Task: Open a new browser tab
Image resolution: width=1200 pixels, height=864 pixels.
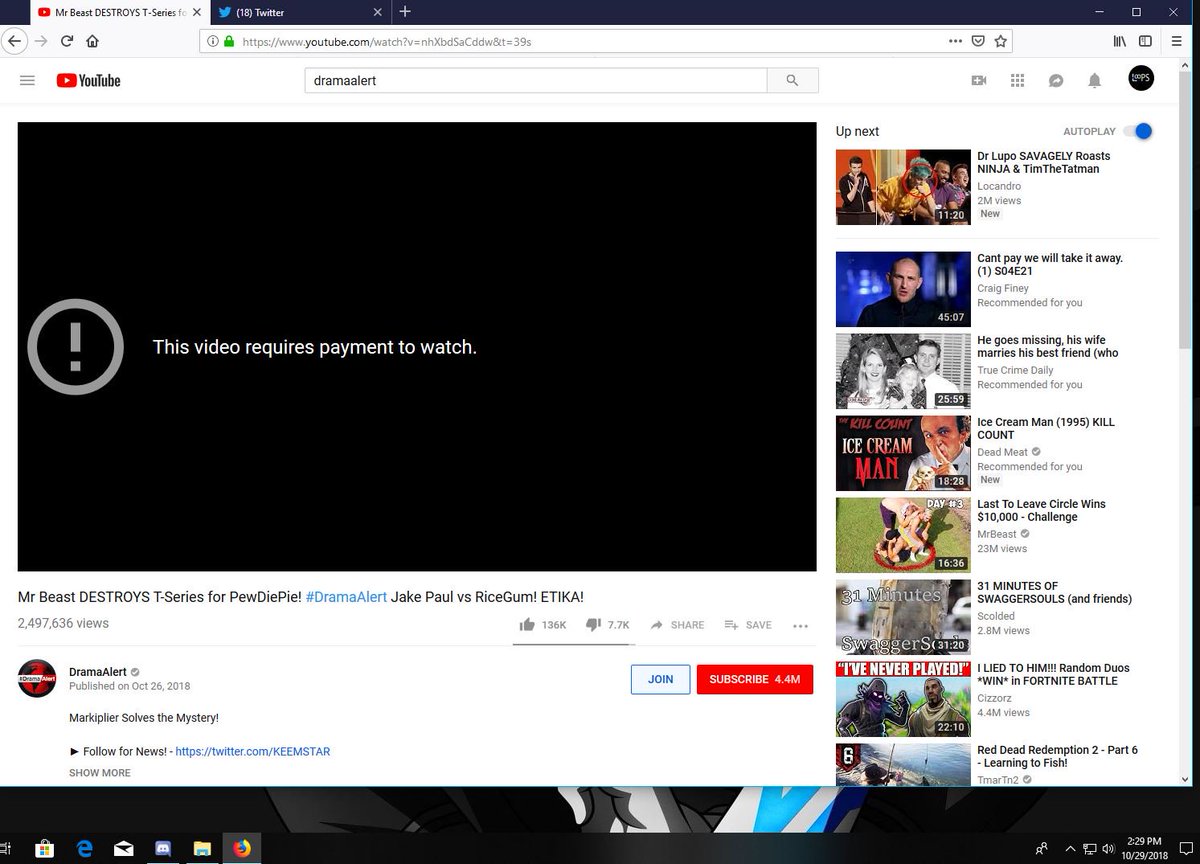Action: point(404,12)
